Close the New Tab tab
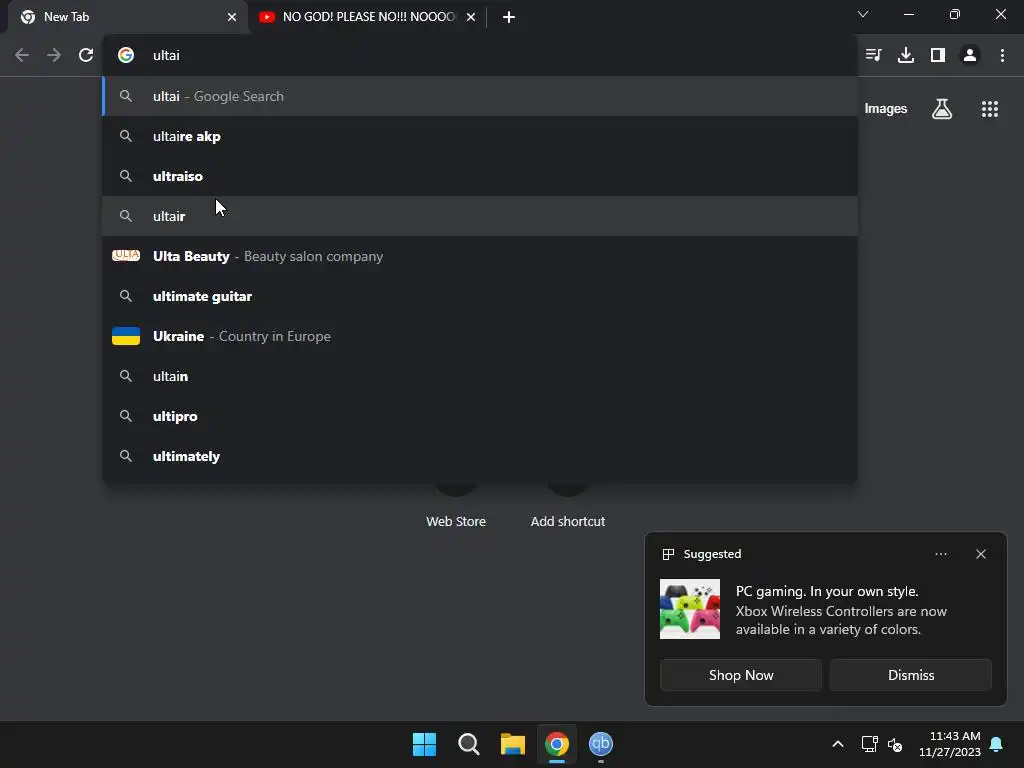The width and height of the screenshot is (1024, 768). coord(232,17)
